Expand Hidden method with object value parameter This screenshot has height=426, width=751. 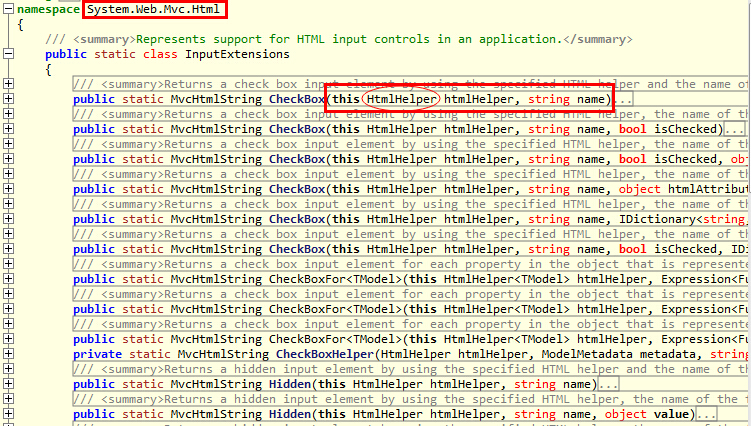coord(8,414)
